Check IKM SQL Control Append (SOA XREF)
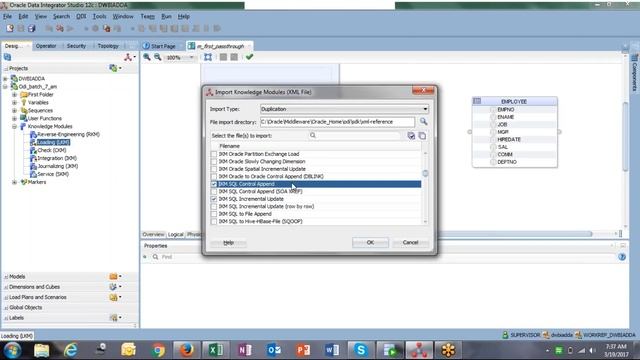Viewport: 640px width, 360px height. point(214,191)
